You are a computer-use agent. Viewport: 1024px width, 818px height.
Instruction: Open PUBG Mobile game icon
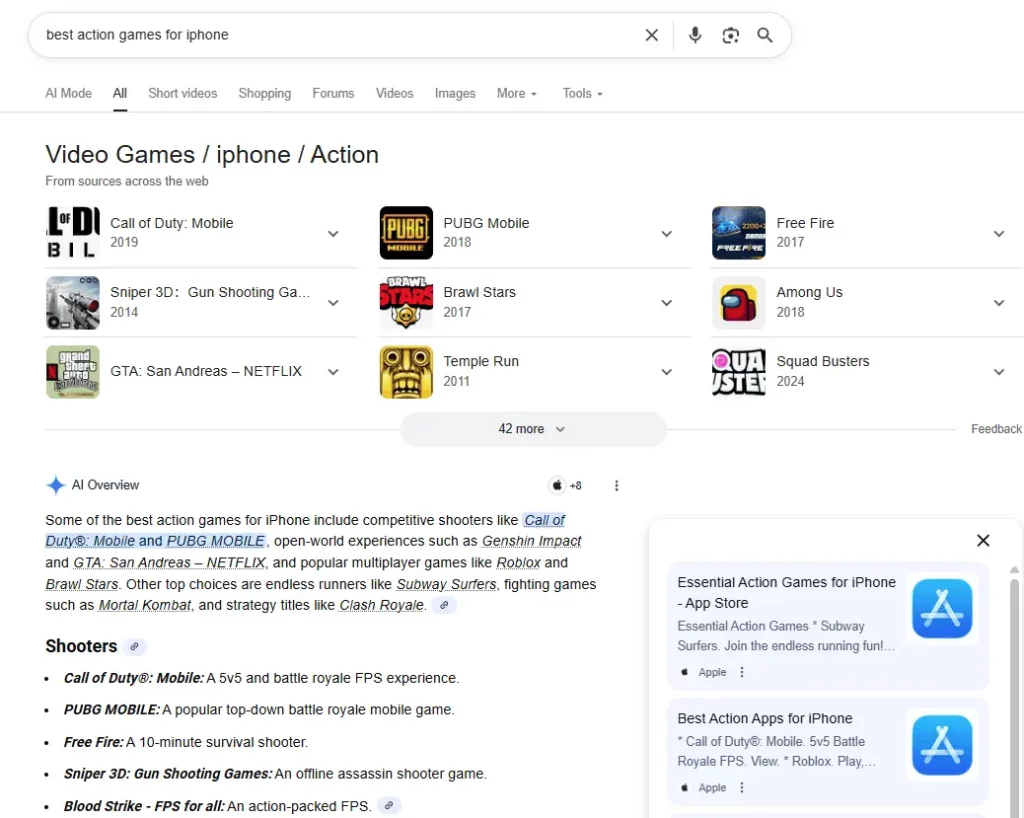(x=406, y=233)
